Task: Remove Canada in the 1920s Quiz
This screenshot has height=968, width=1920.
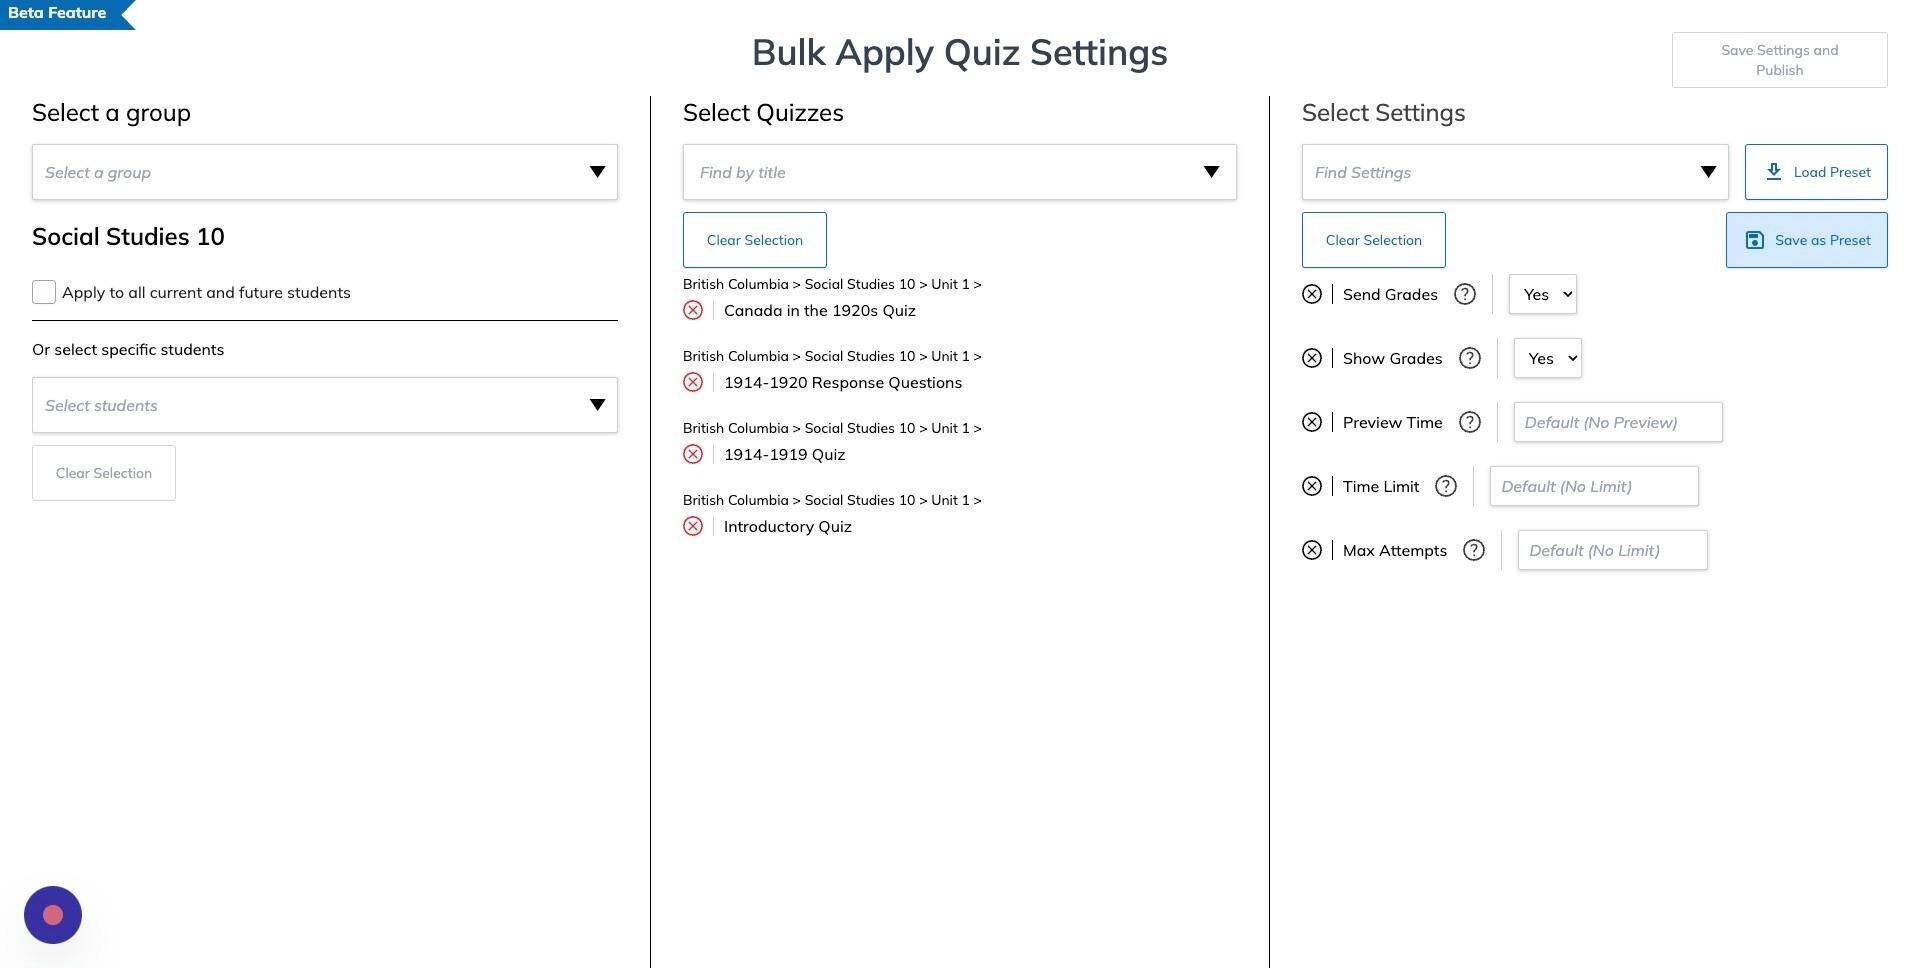Action: pyautogui.click(x=693, y=310)
